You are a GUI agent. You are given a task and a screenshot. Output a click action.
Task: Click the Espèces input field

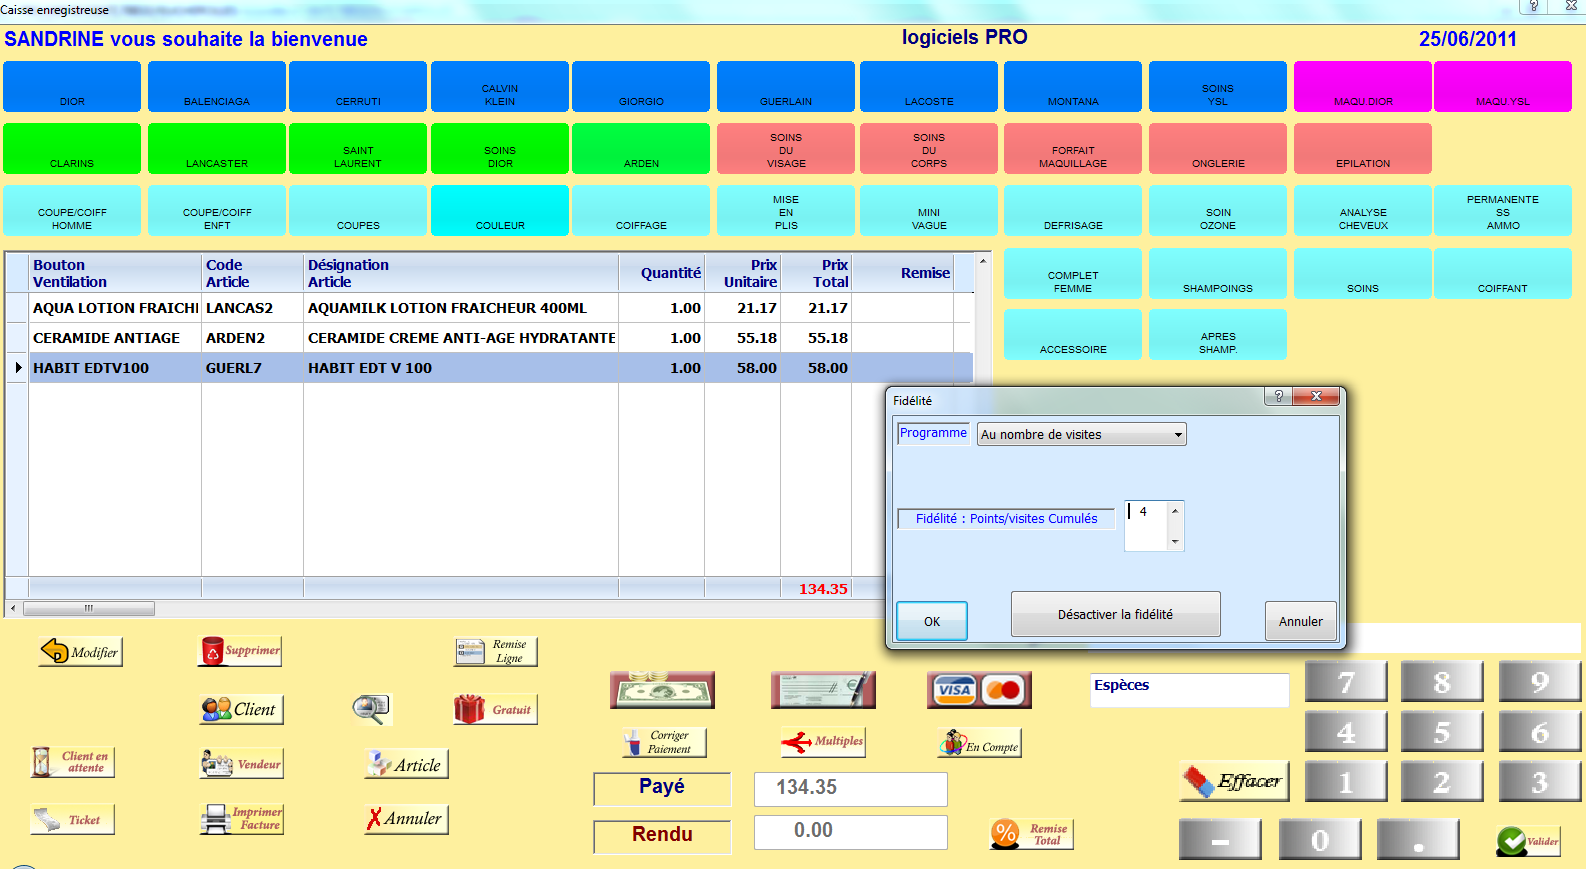click(1189, 690)
